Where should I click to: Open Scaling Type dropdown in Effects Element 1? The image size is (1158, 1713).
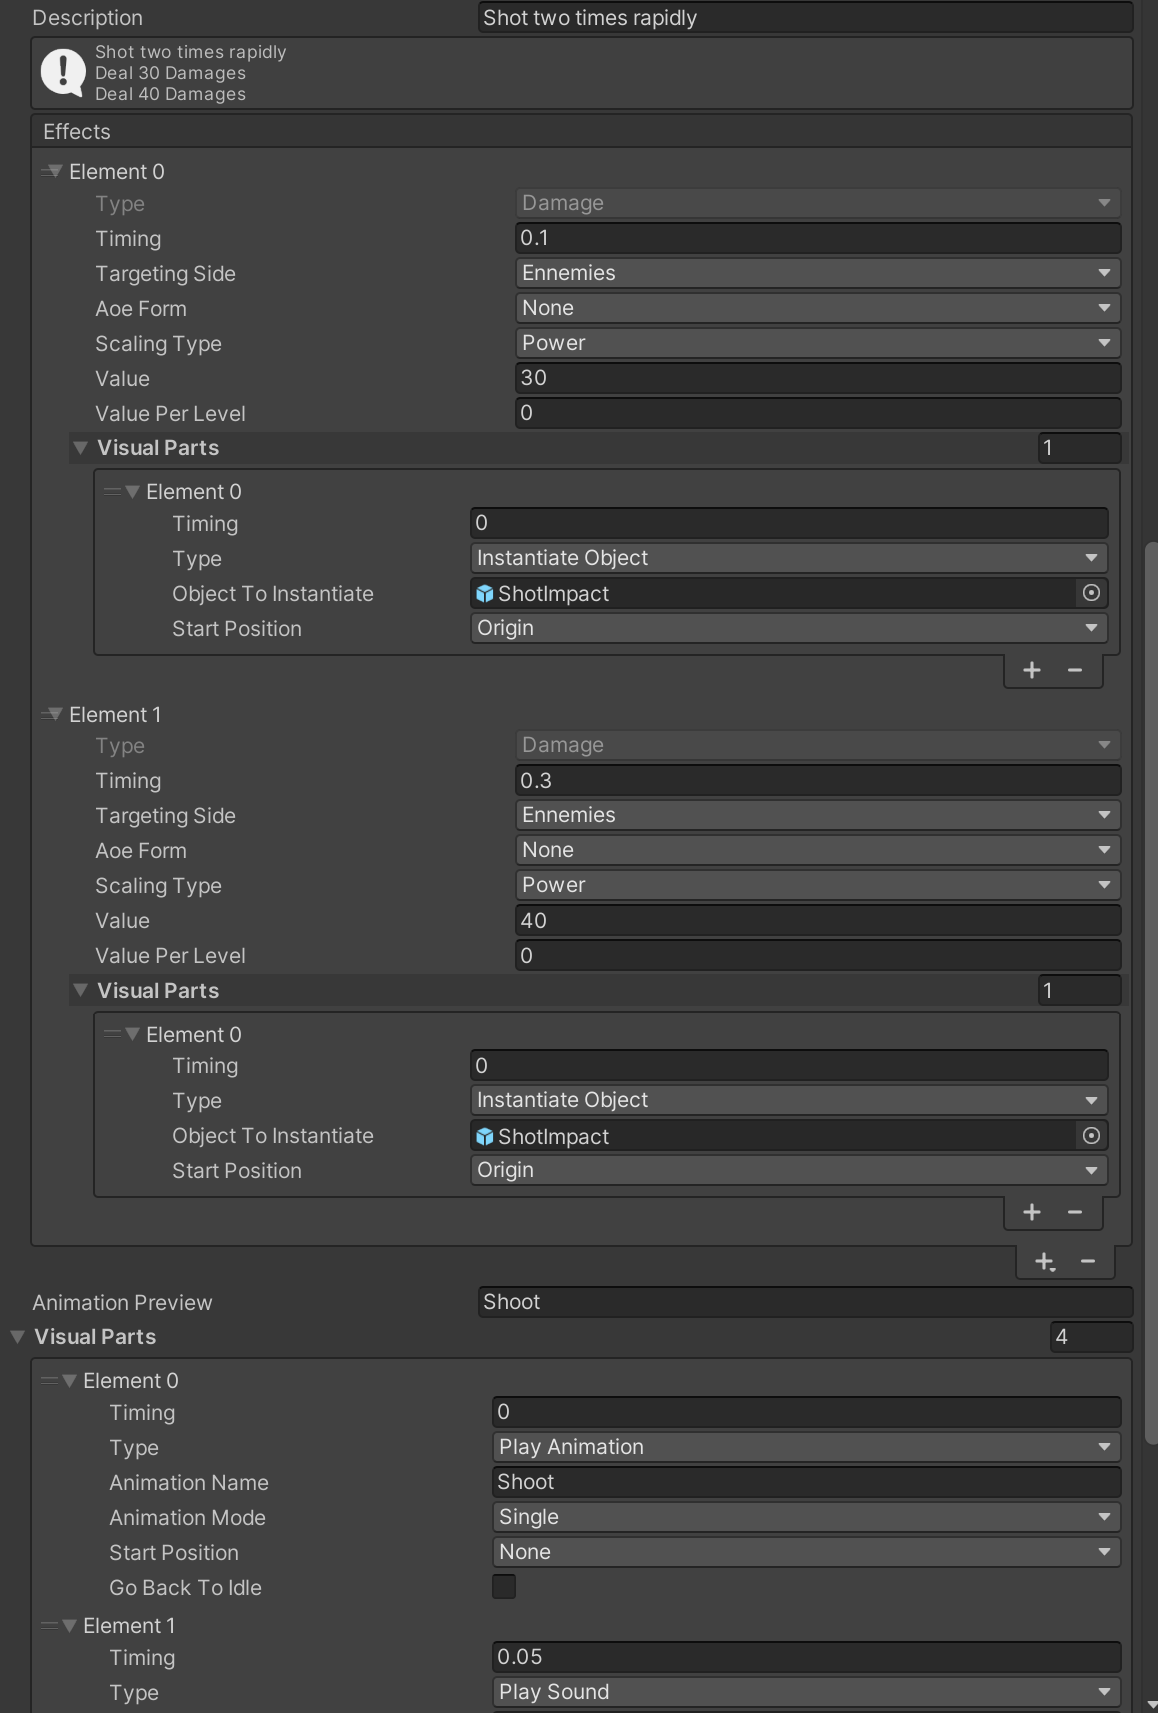coord(817,885)
